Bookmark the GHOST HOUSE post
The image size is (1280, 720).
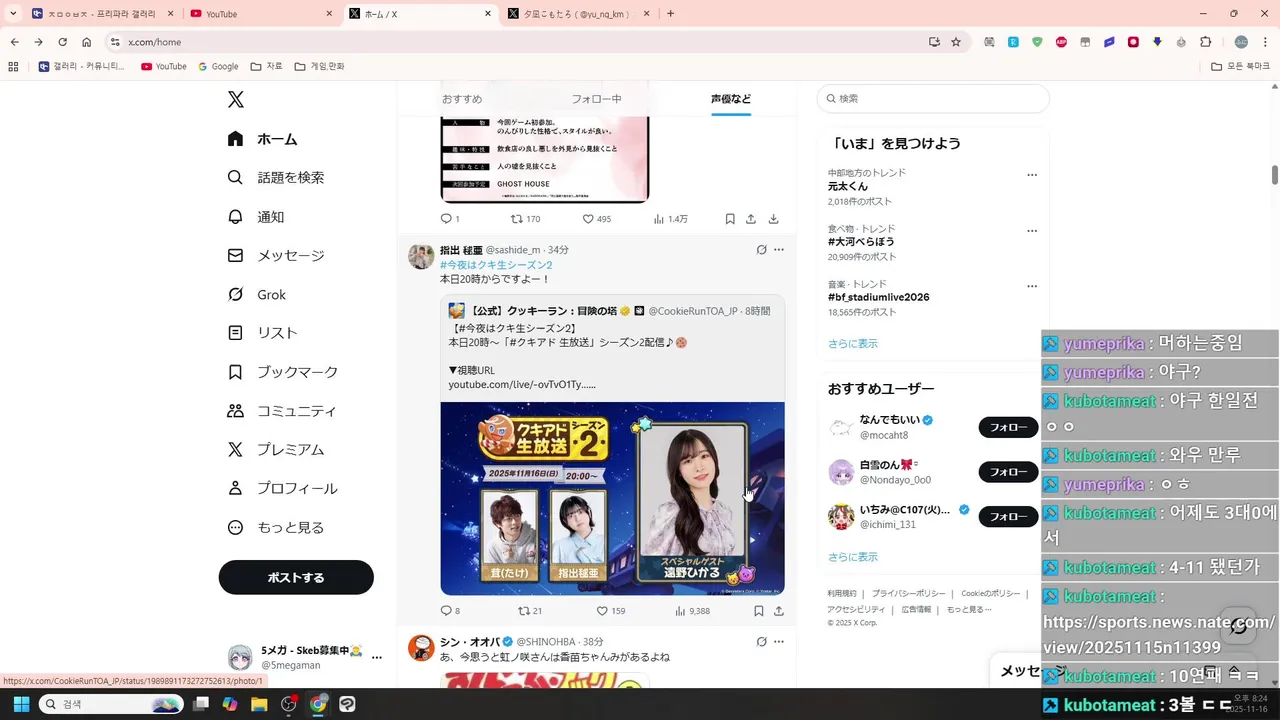[730, 219]
